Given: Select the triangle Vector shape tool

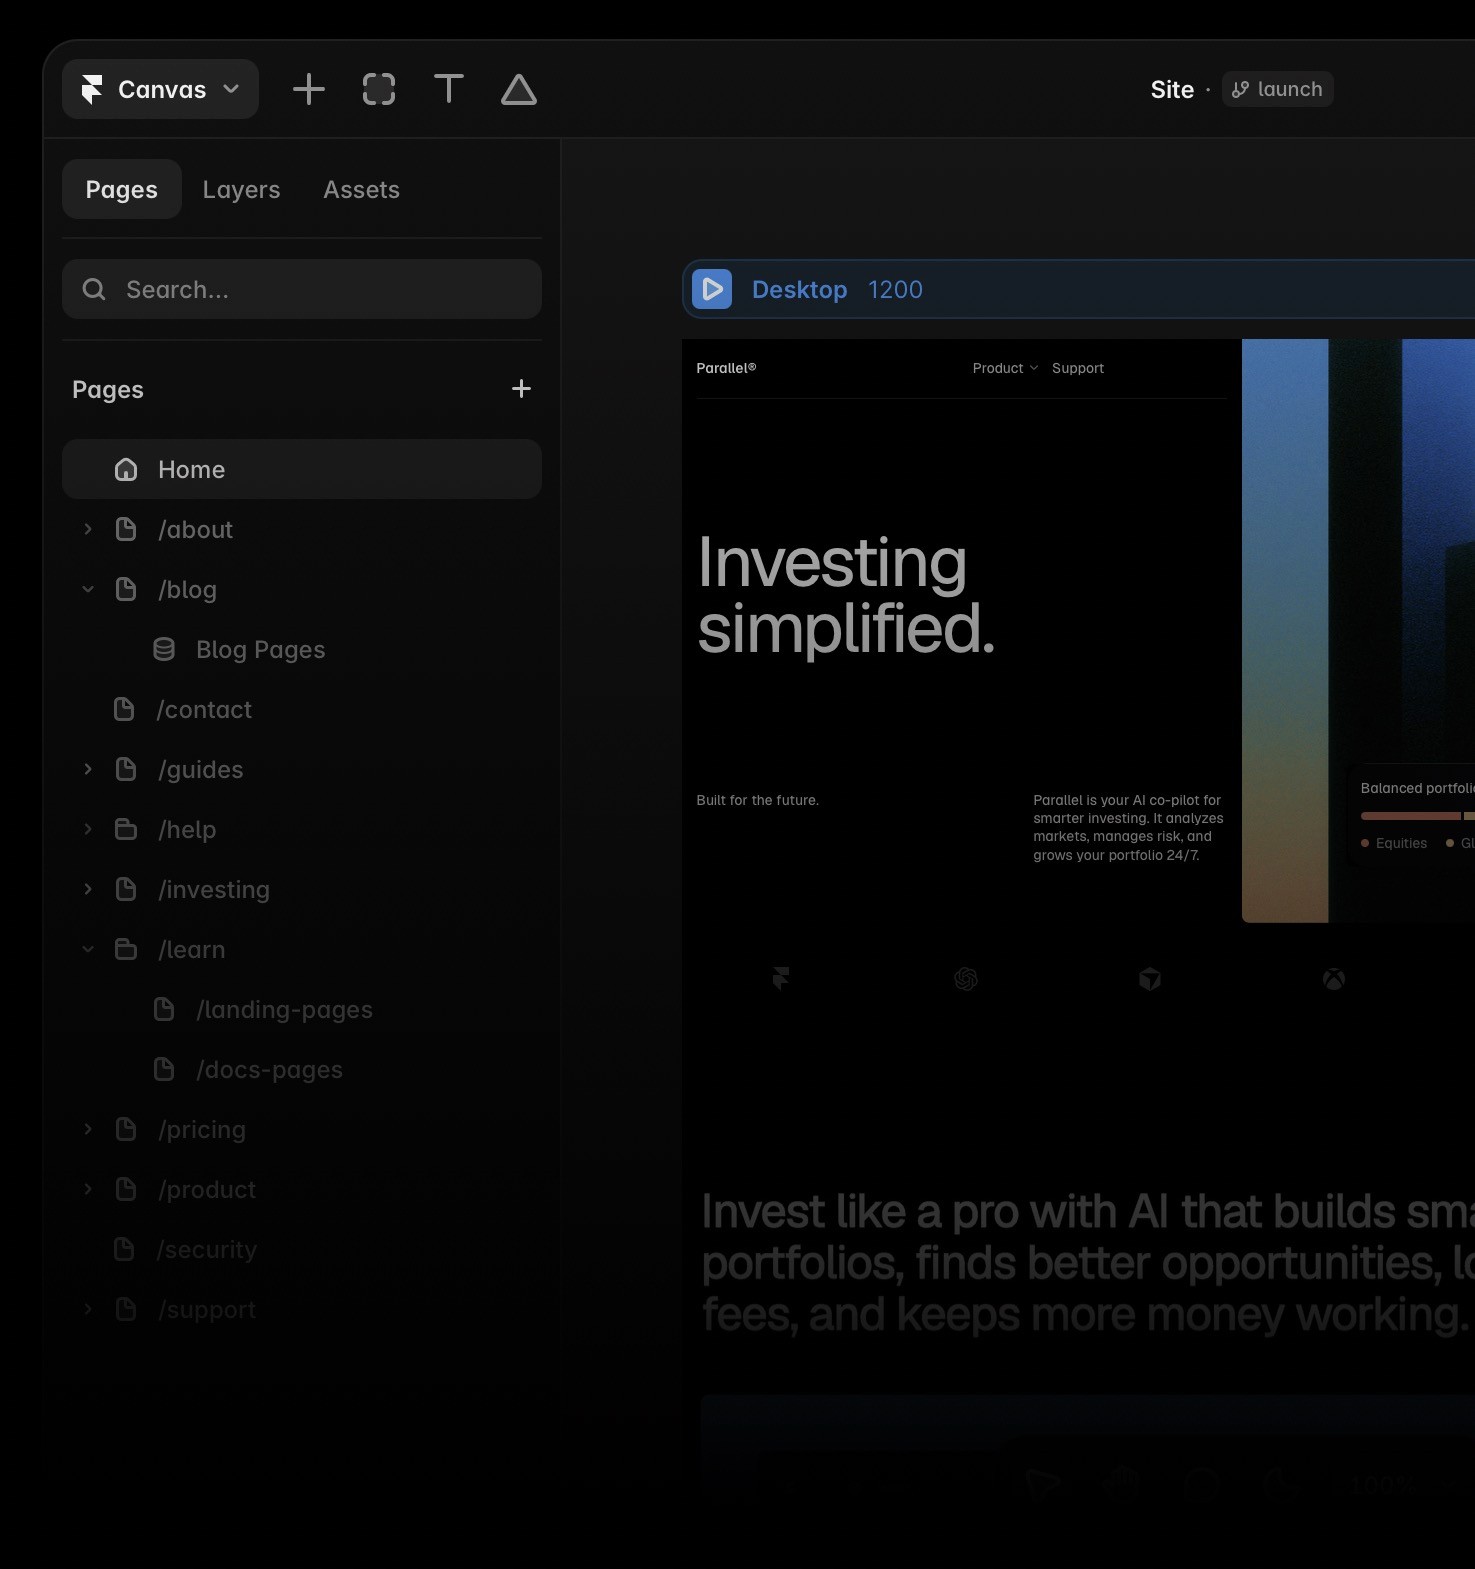Looking at the screenshot, I should click(x=519, y=89).
